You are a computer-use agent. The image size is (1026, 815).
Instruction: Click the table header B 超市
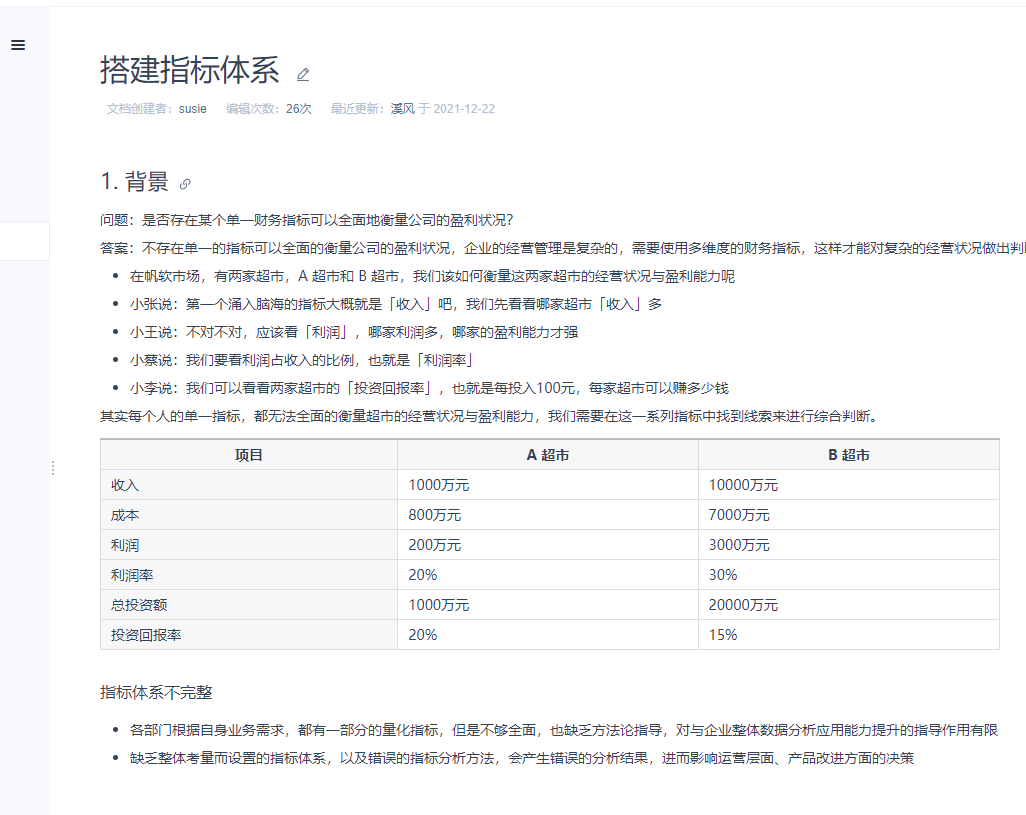pos(849,455)
